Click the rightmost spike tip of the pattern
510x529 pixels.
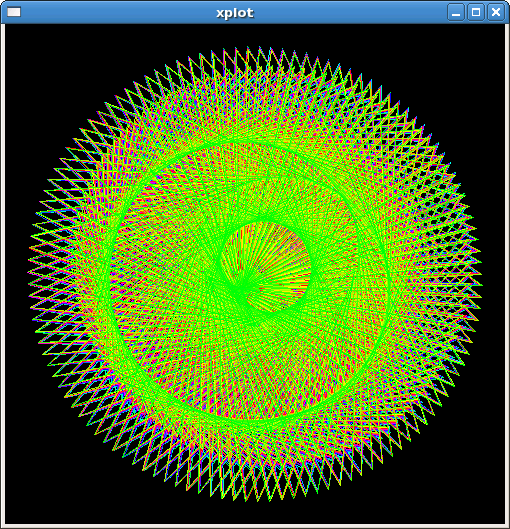482,285
